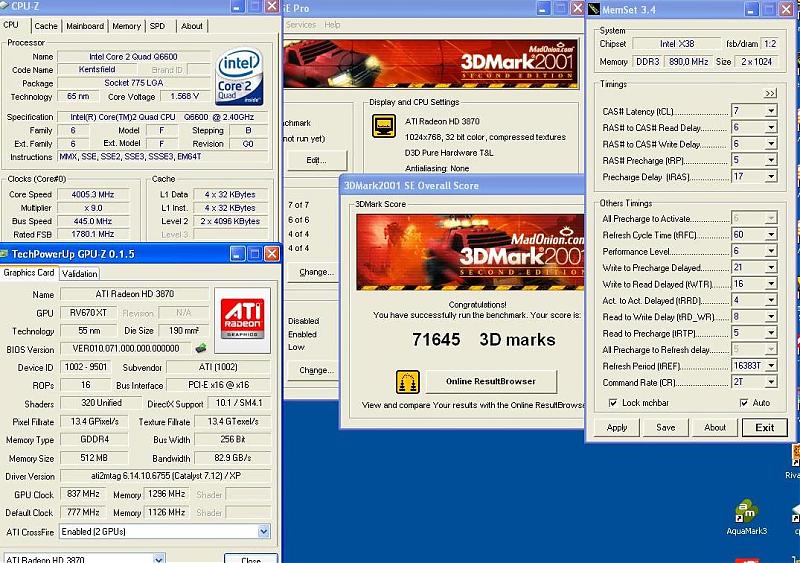Click the Online ResultBrowser yellow icon

coord(408,382)
